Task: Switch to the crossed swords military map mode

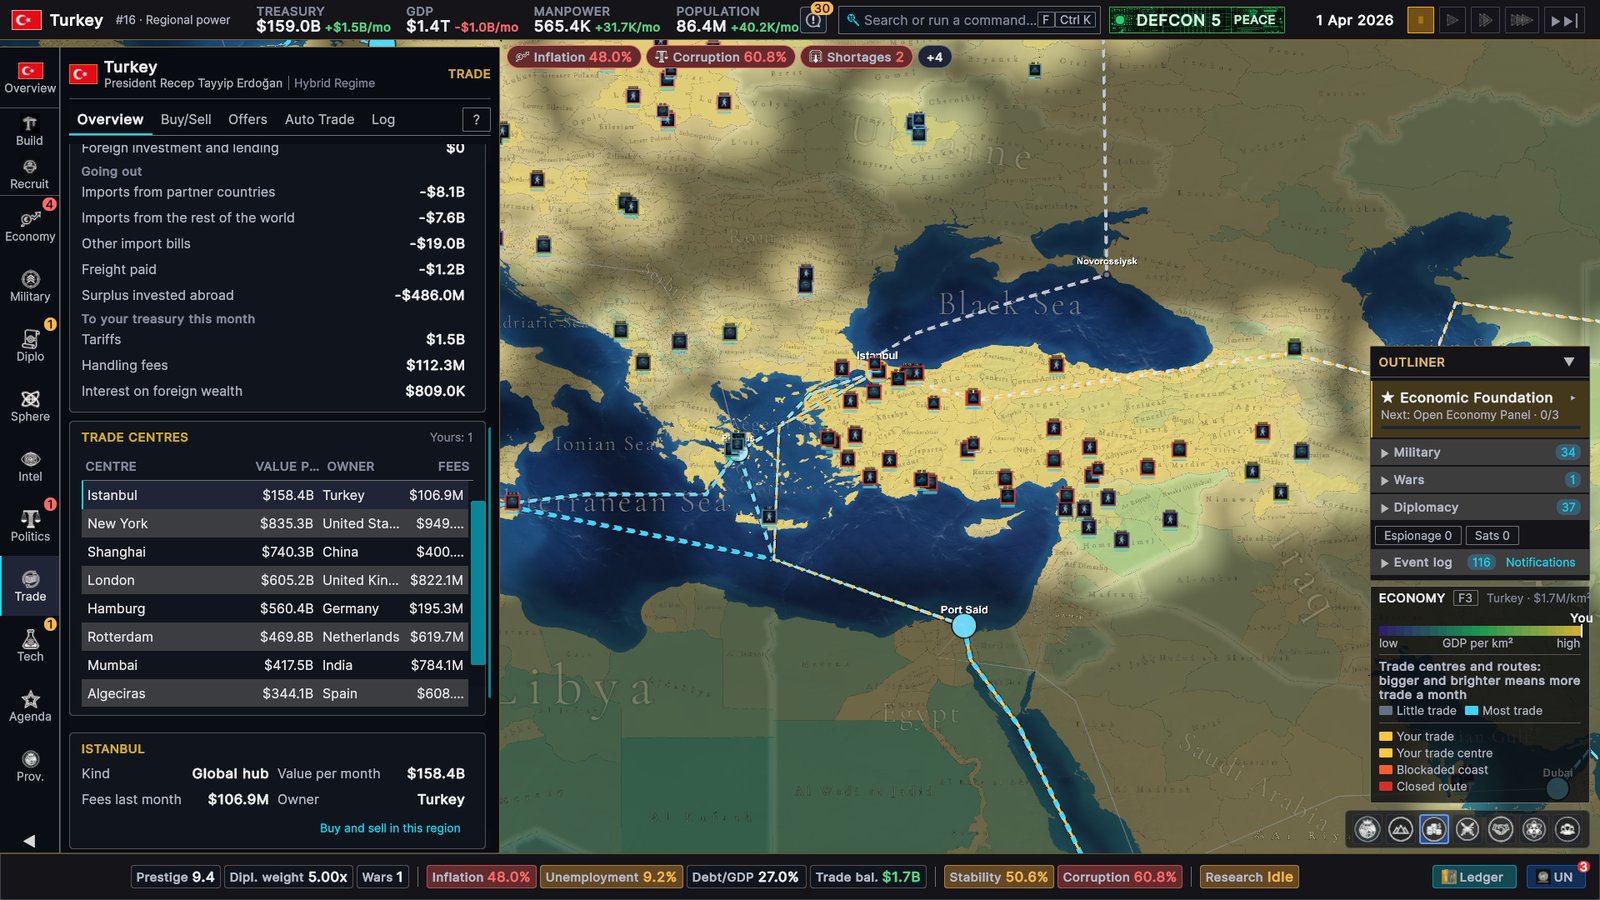Action: pos(1467,829)
